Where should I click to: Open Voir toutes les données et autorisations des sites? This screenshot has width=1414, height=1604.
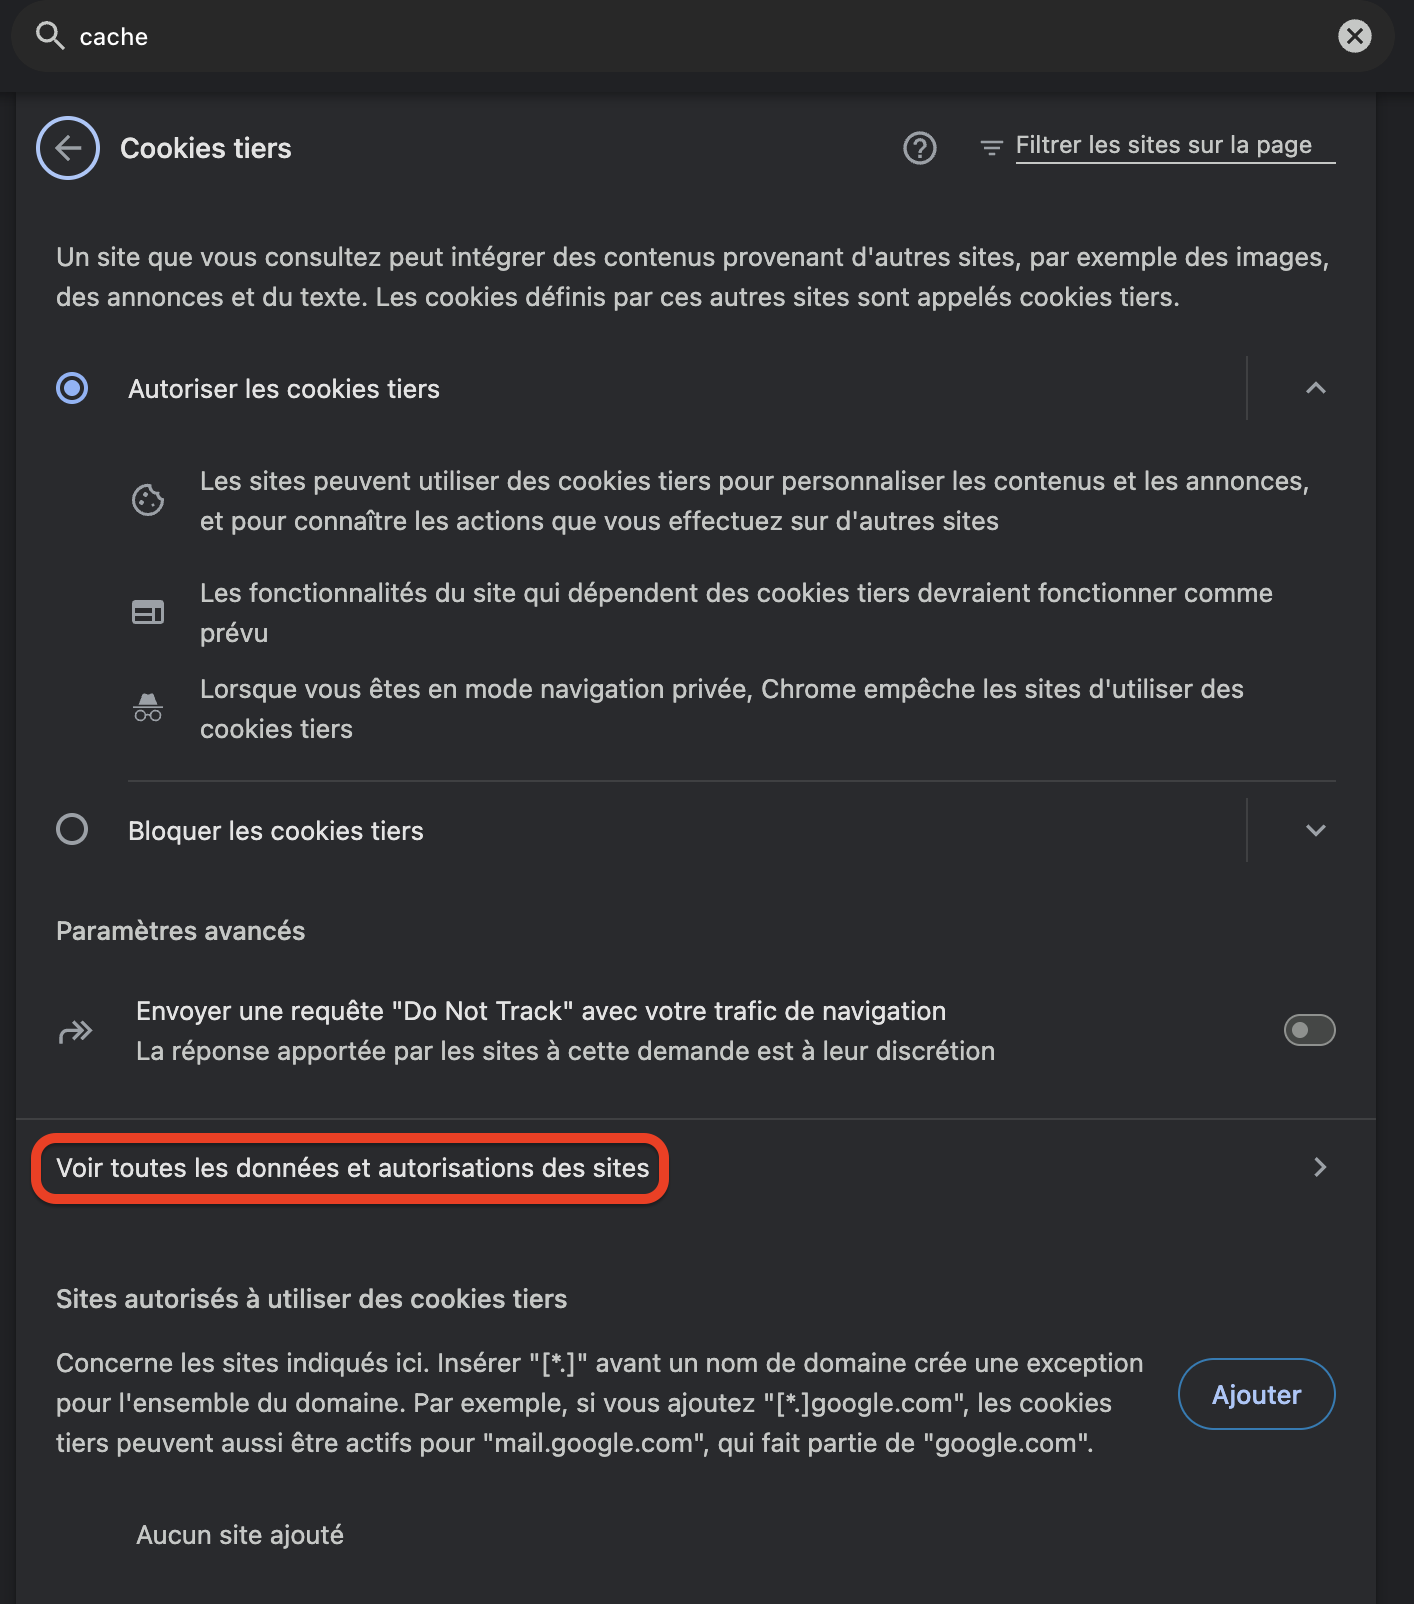coord(352,1168)
